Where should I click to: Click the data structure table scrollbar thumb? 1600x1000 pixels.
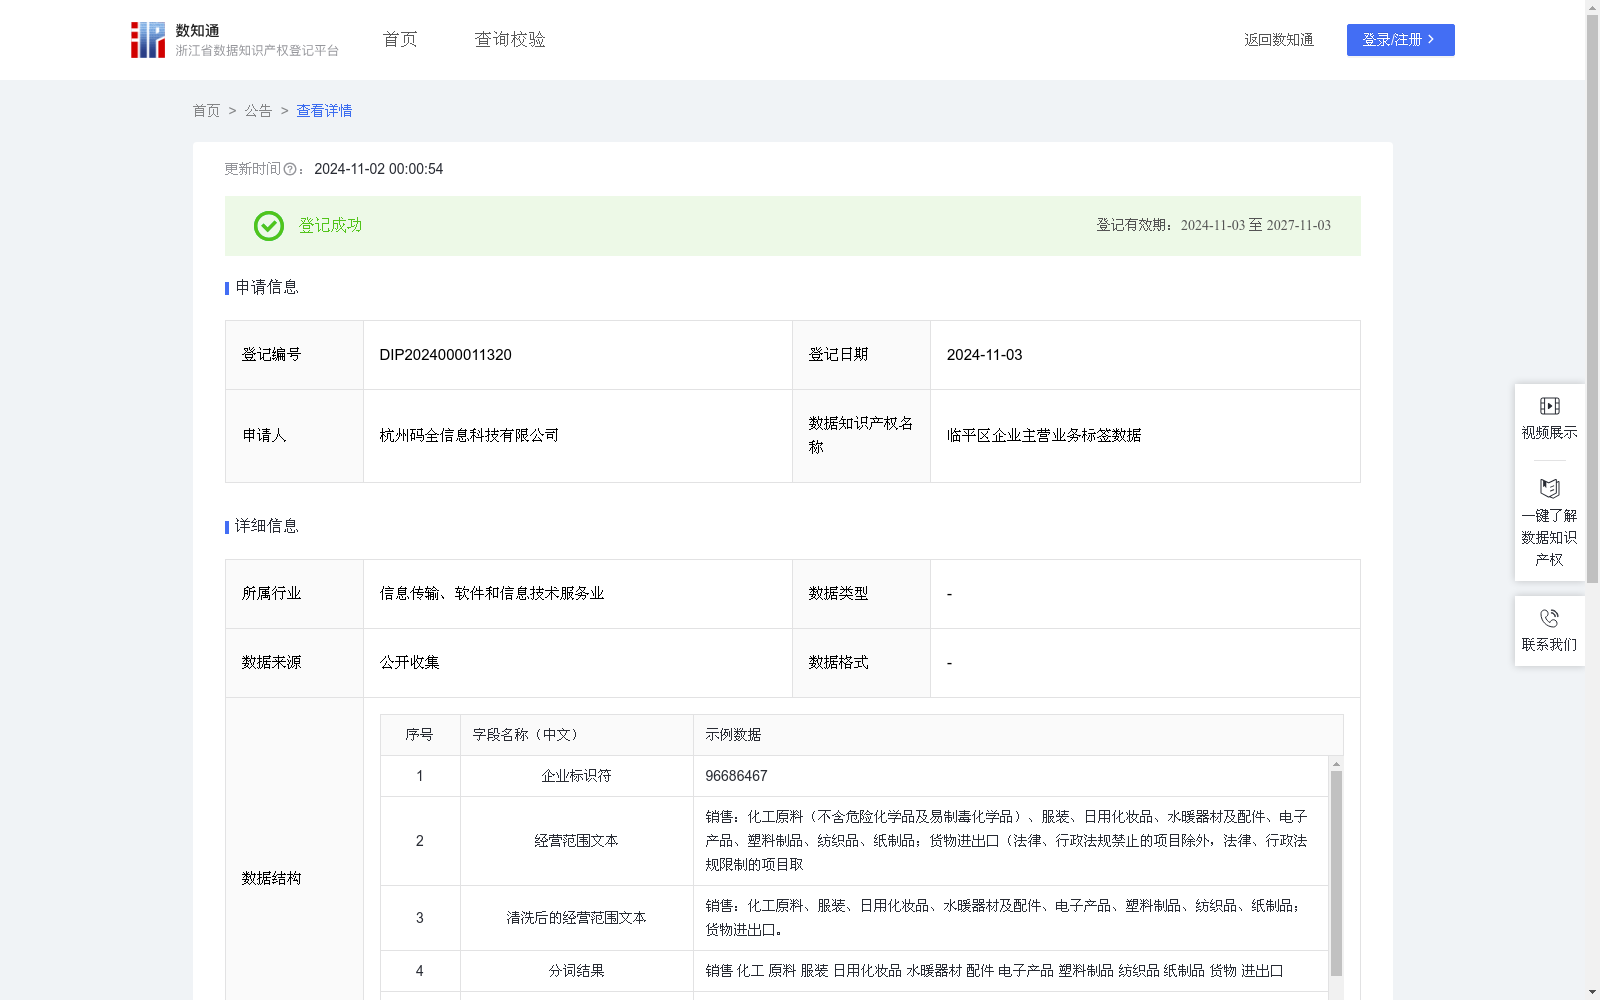coord(1336,873)
